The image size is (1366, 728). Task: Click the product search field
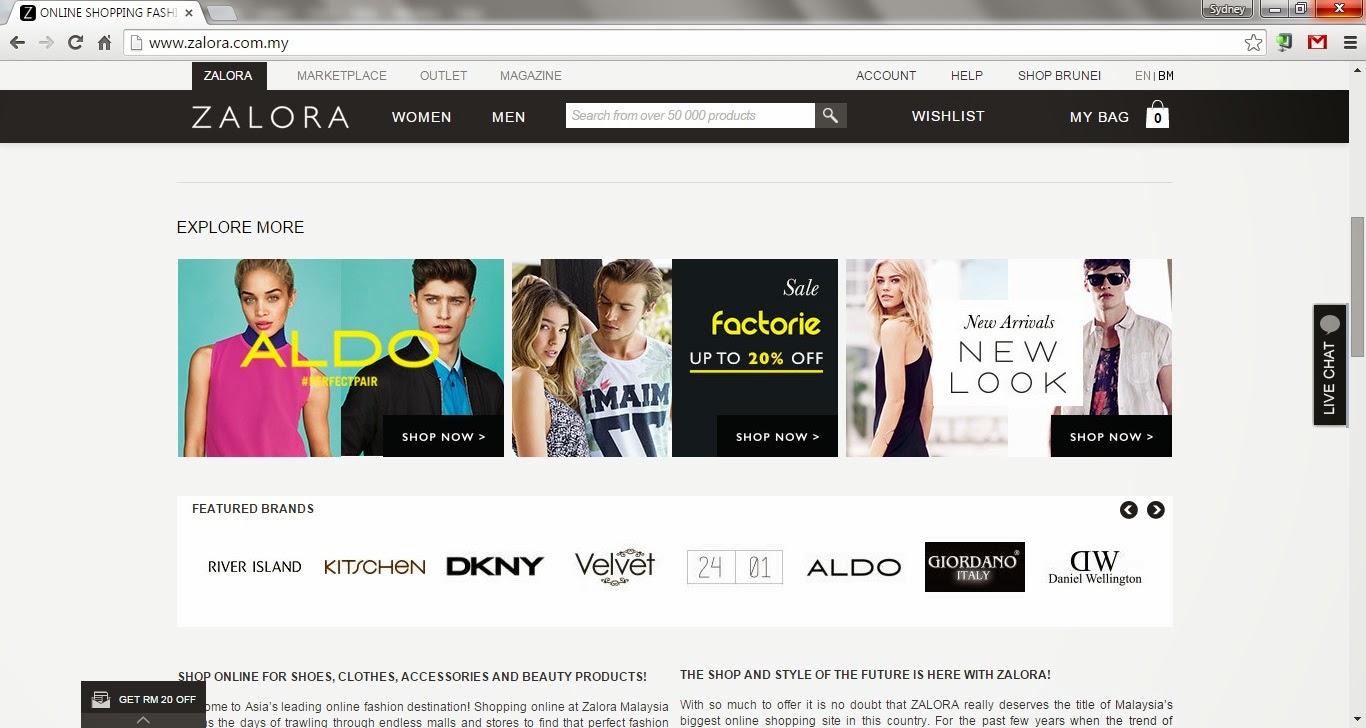coord(690,116)
